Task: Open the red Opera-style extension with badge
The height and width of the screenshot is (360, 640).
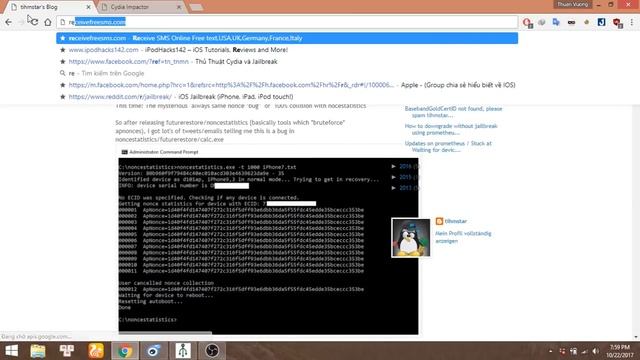Action: point(527,22)
